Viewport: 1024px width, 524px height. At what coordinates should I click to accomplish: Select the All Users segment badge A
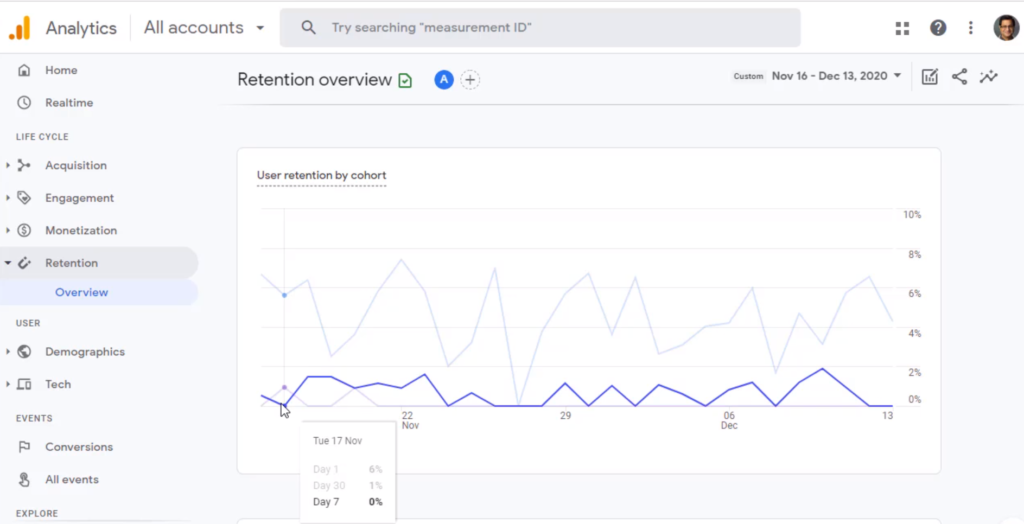click(443, 80)
